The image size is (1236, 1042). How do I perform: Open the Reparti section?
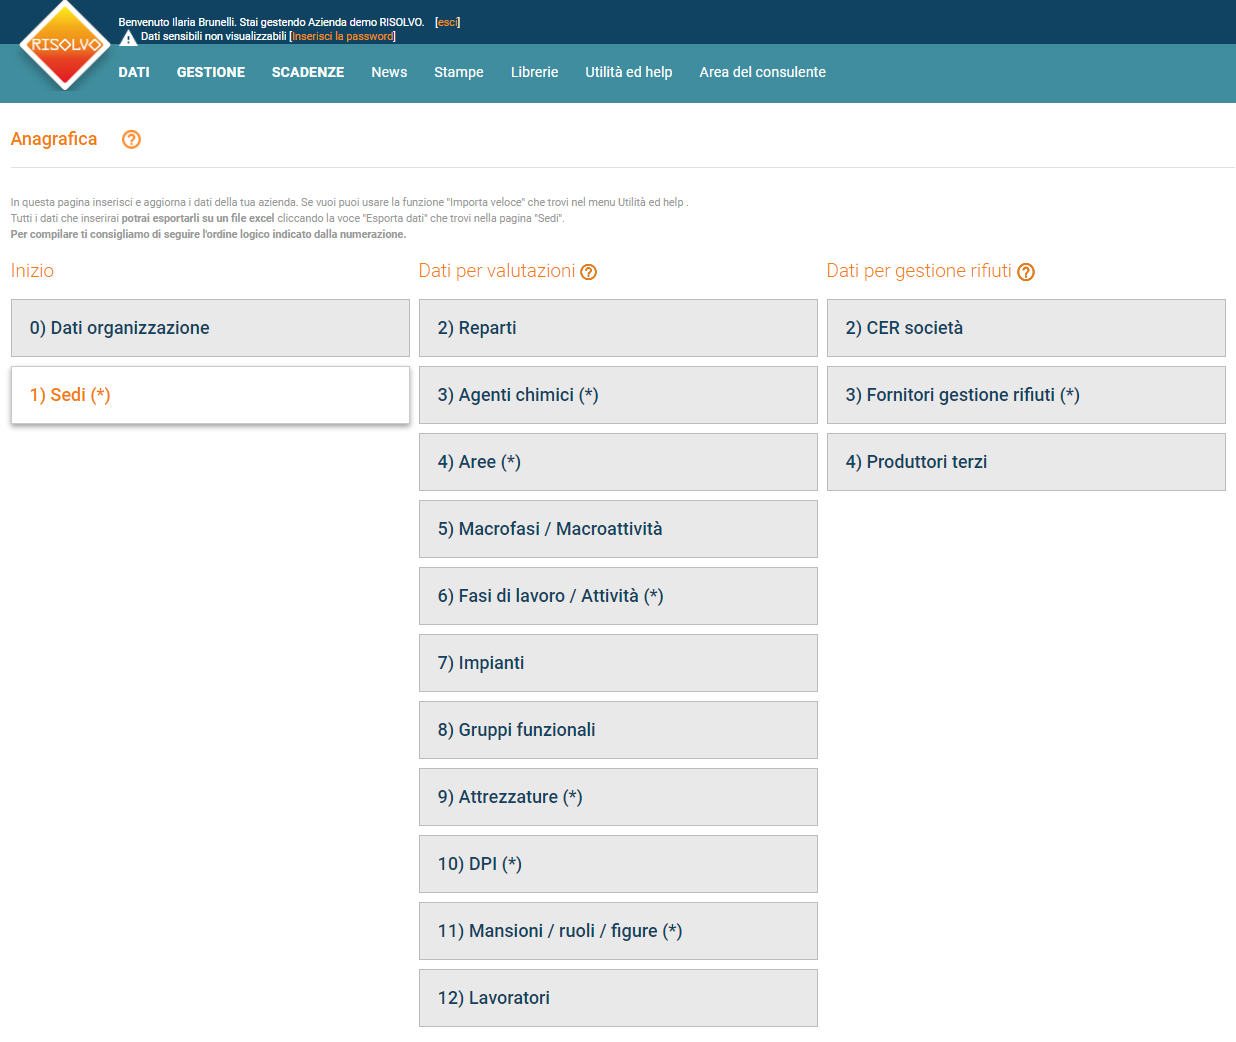(618, 327)
